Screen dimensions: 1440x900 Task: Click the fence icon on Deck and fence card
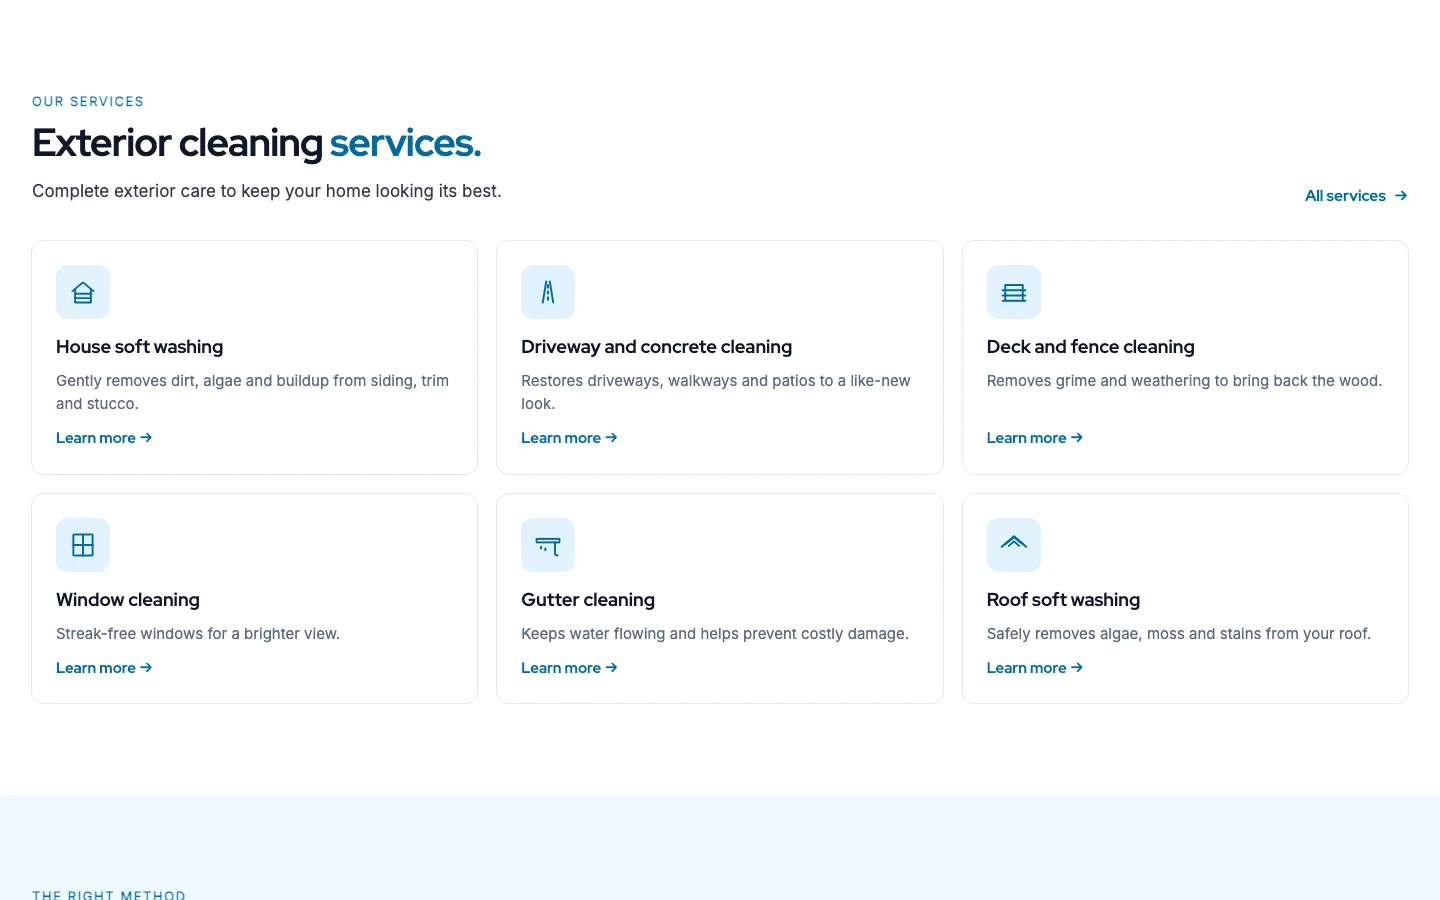click(1014, 292)
